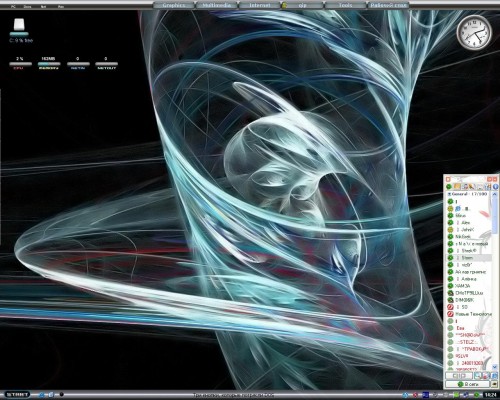
Task: Click orange icon in QIP top toolbar
Action: tap(457, 187)
